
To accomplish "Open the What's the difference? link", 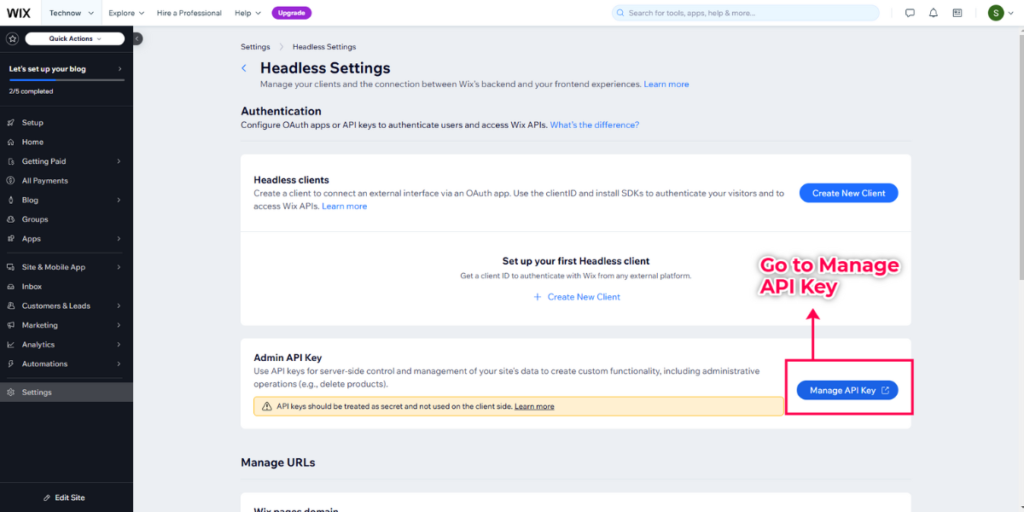I will coord(594,125).
